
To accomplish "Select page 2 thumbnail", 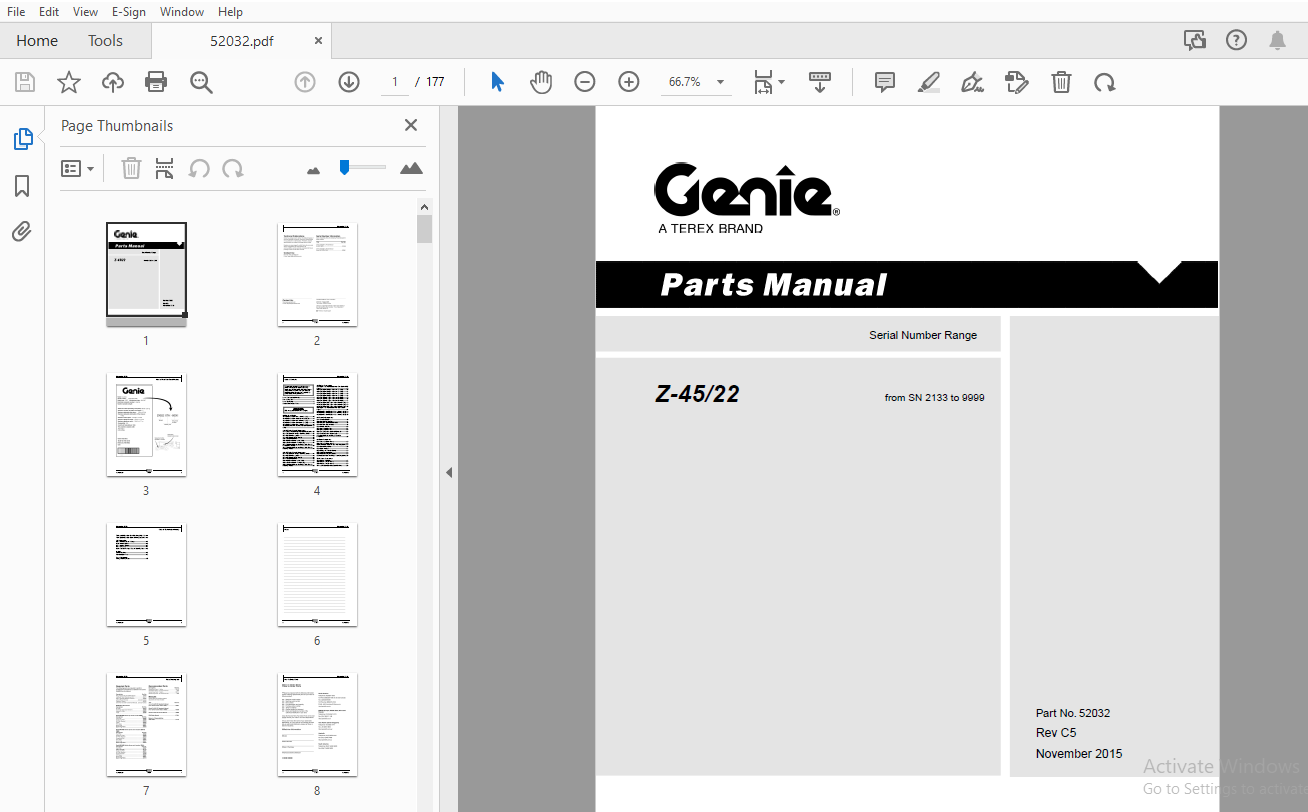I will [x=317, y=274].
